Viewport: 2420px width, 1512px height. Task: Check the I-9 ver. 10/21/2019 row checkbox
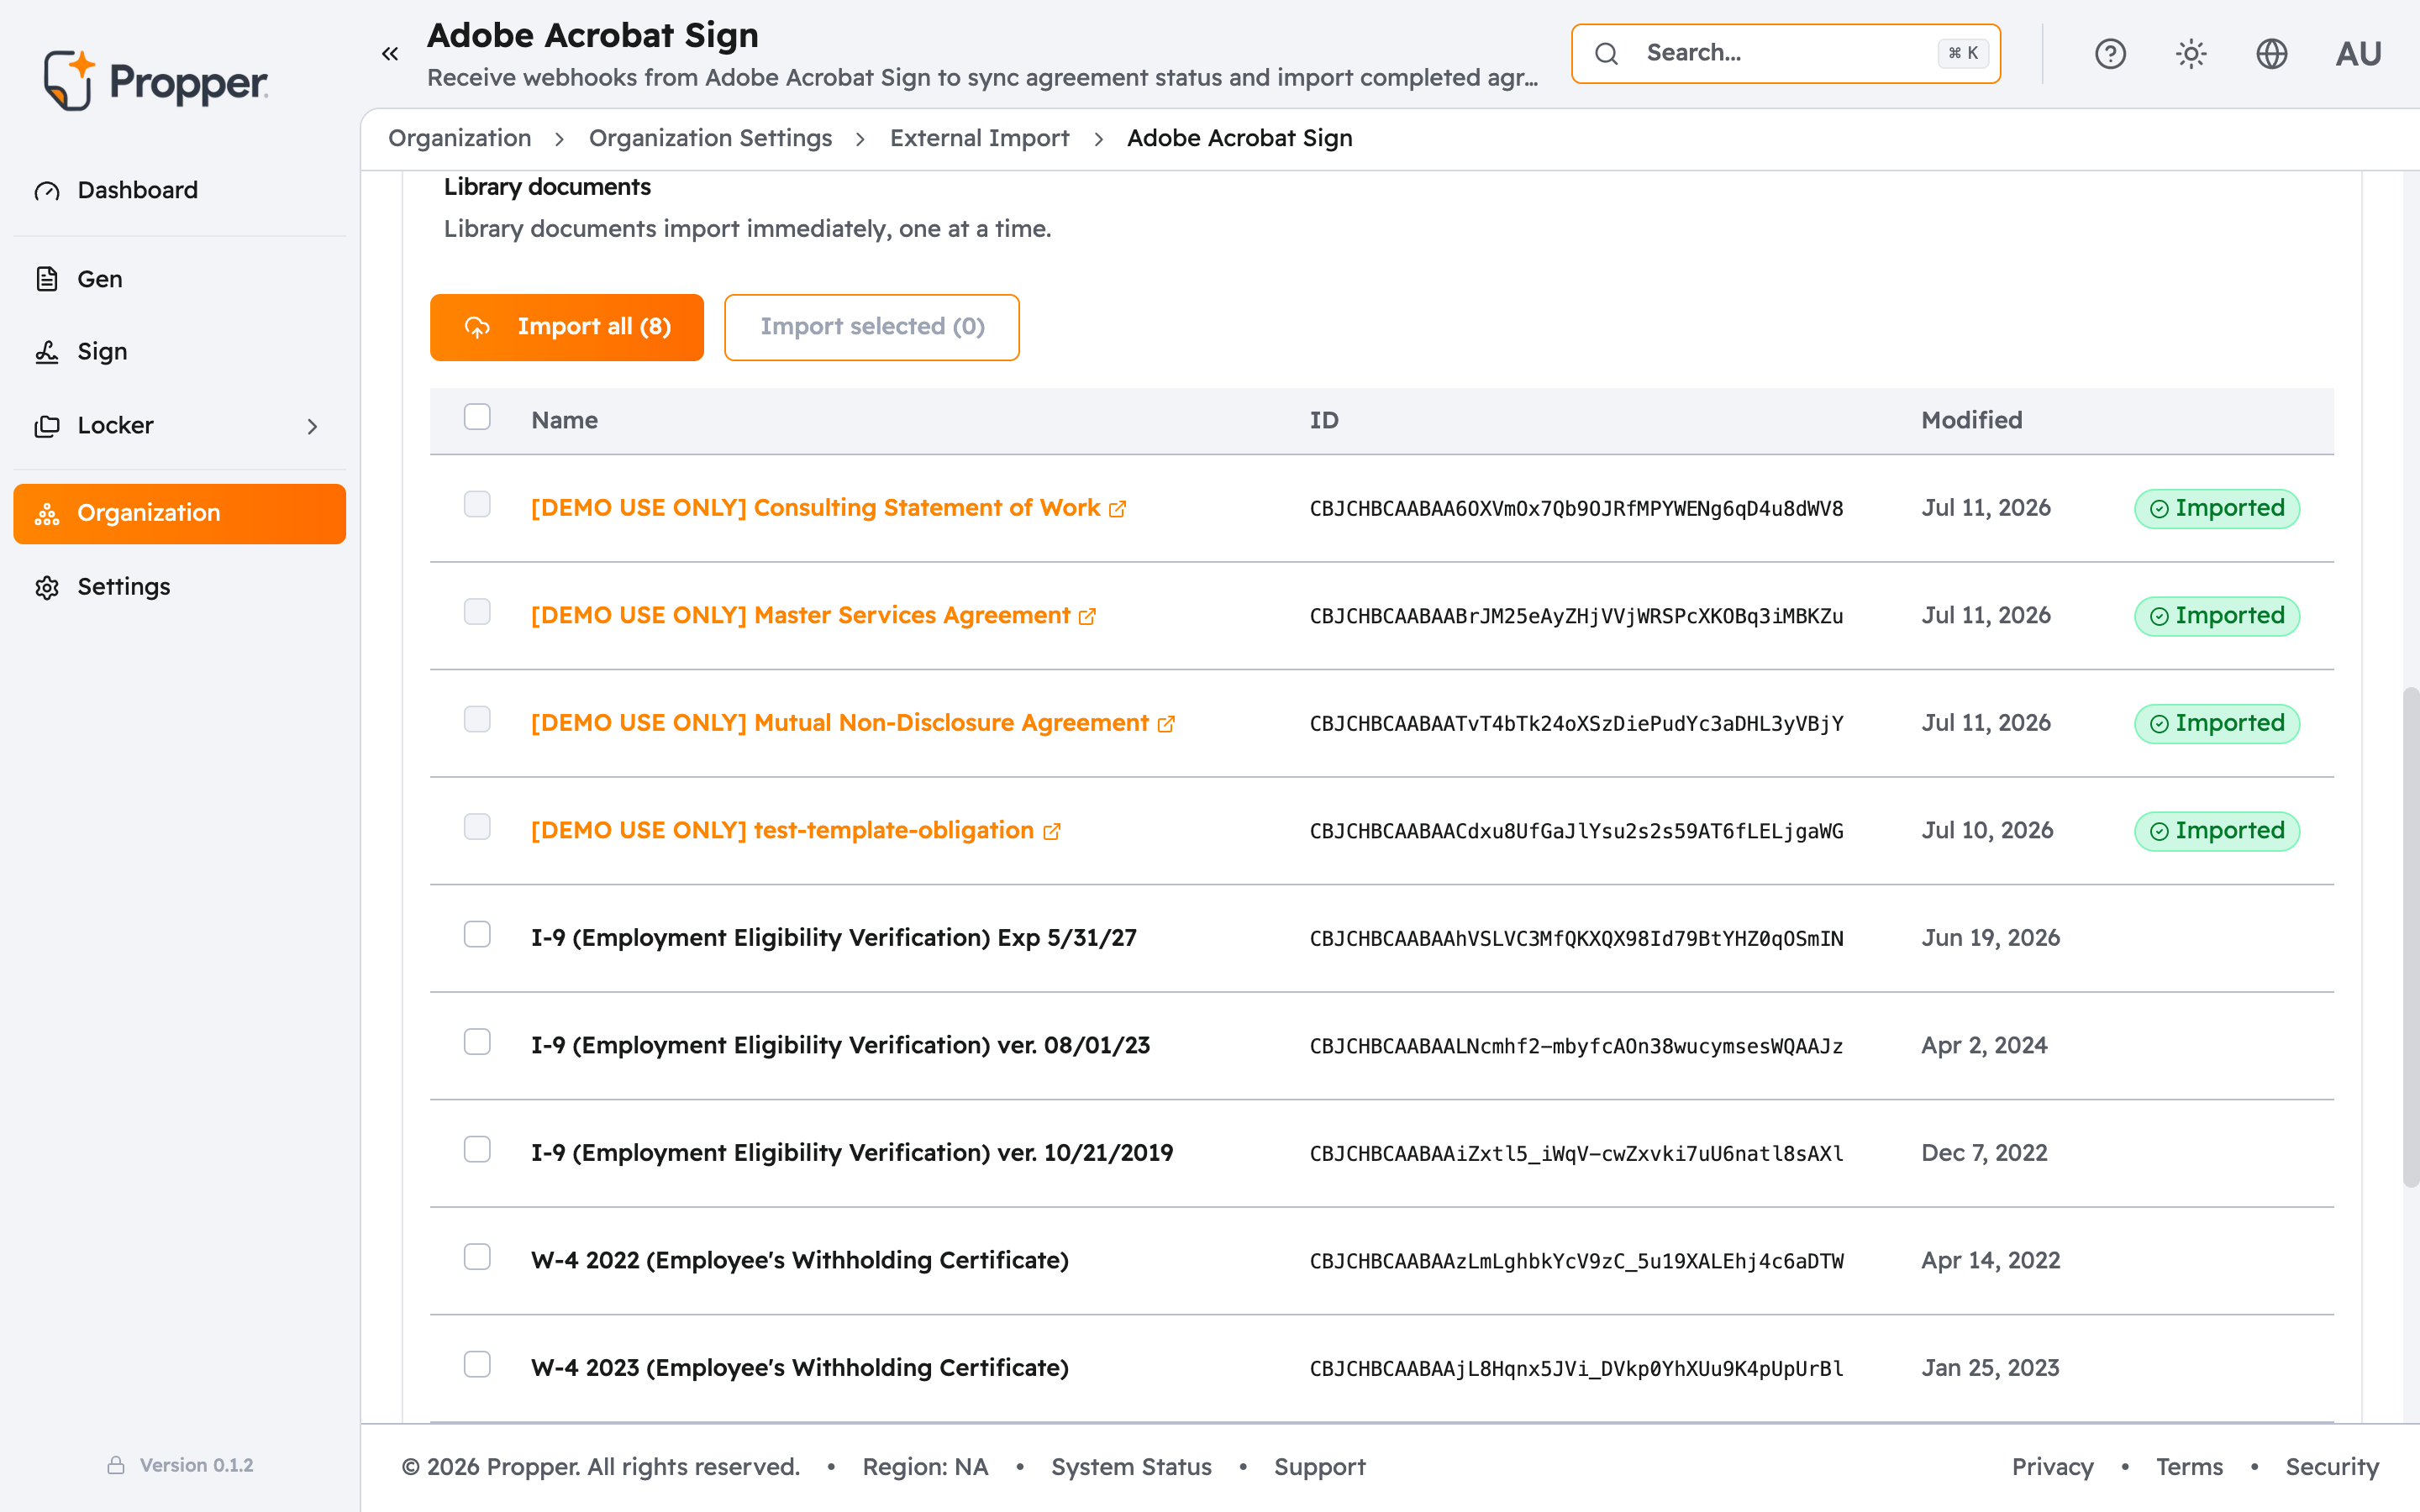tap(477, 1150)
